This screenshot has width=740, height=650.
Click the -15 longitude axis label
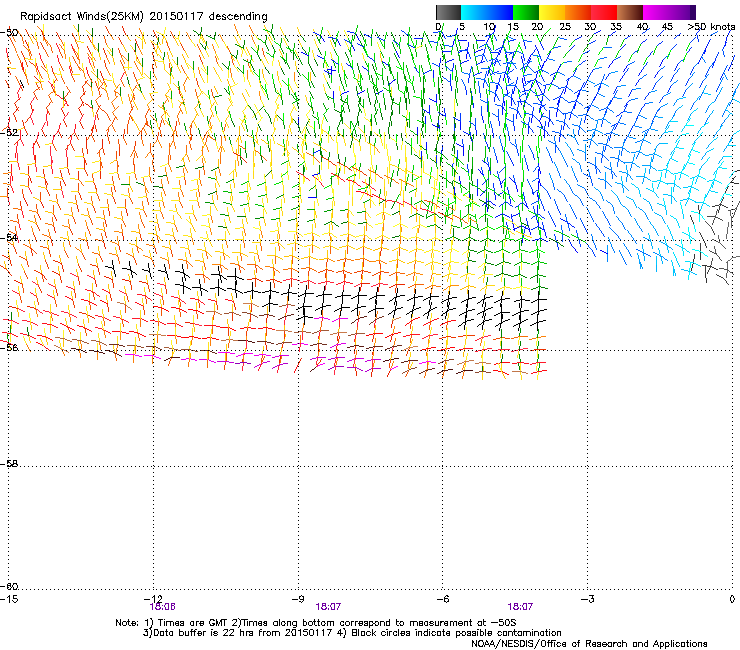click(x=9, y=599)
